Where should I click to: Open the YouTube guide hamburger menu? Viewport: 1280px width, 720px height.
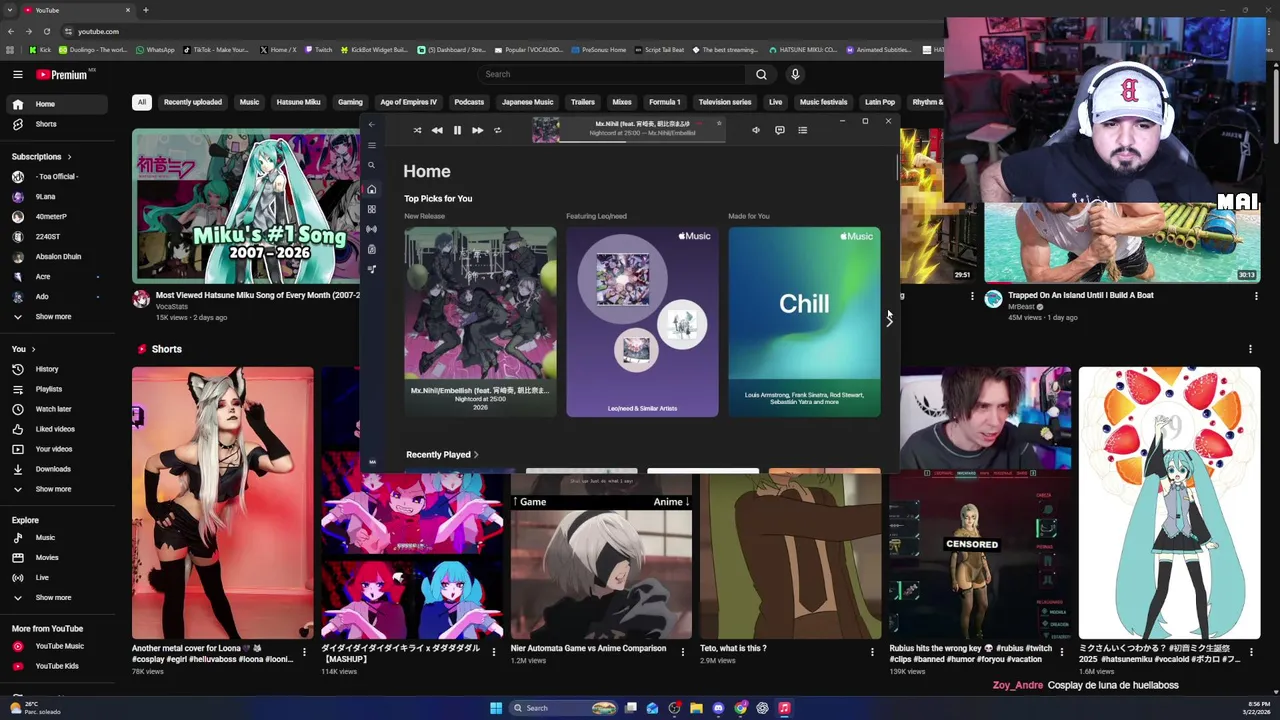(x=18, y=74)
